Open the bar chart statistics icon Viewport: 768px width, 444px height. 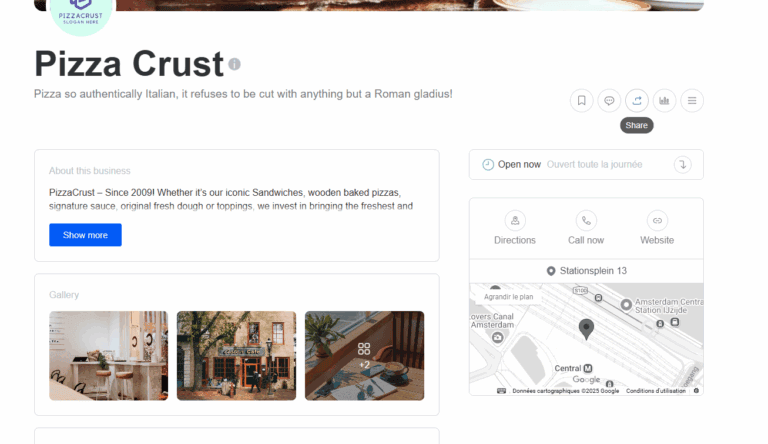click(664, 100)
